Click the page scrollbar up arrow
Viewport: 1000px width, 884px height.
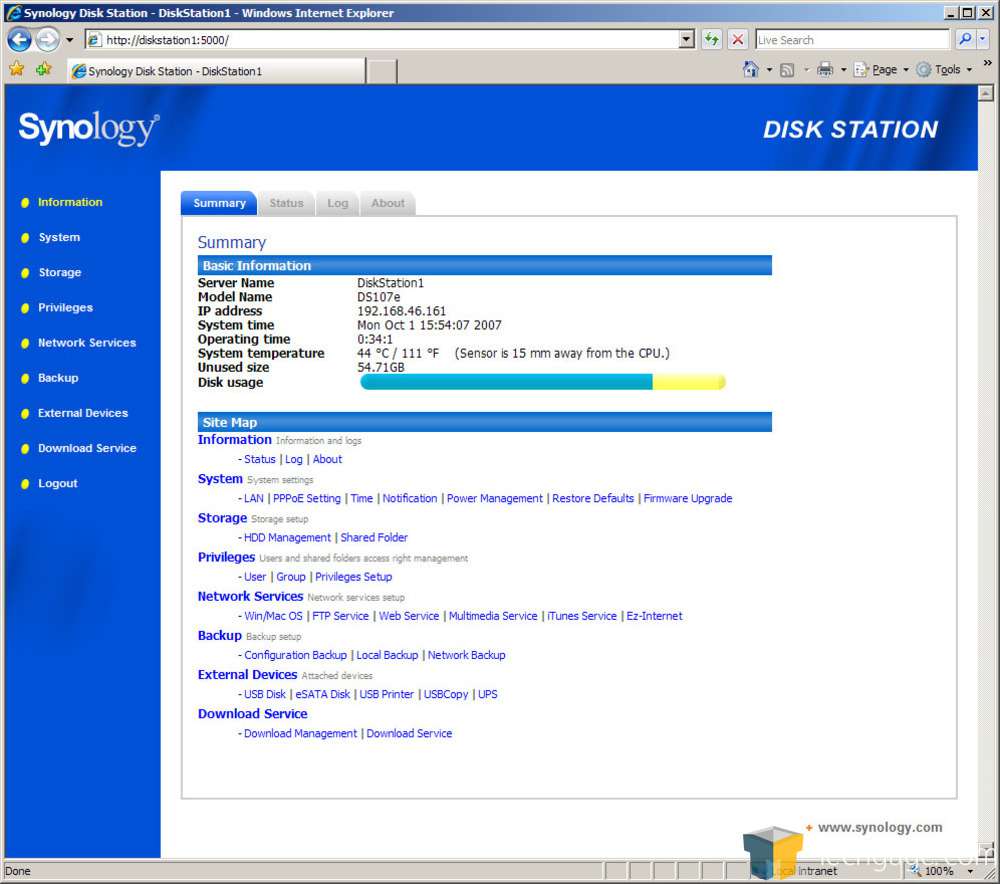point(985,93)
